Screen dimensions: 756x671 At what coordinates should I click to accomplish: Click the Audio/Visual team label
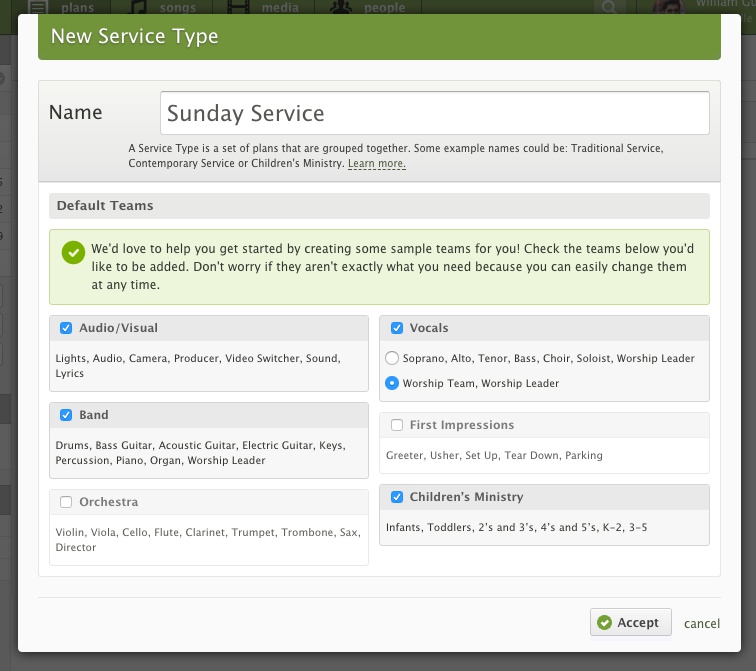(x=119, y=328)
